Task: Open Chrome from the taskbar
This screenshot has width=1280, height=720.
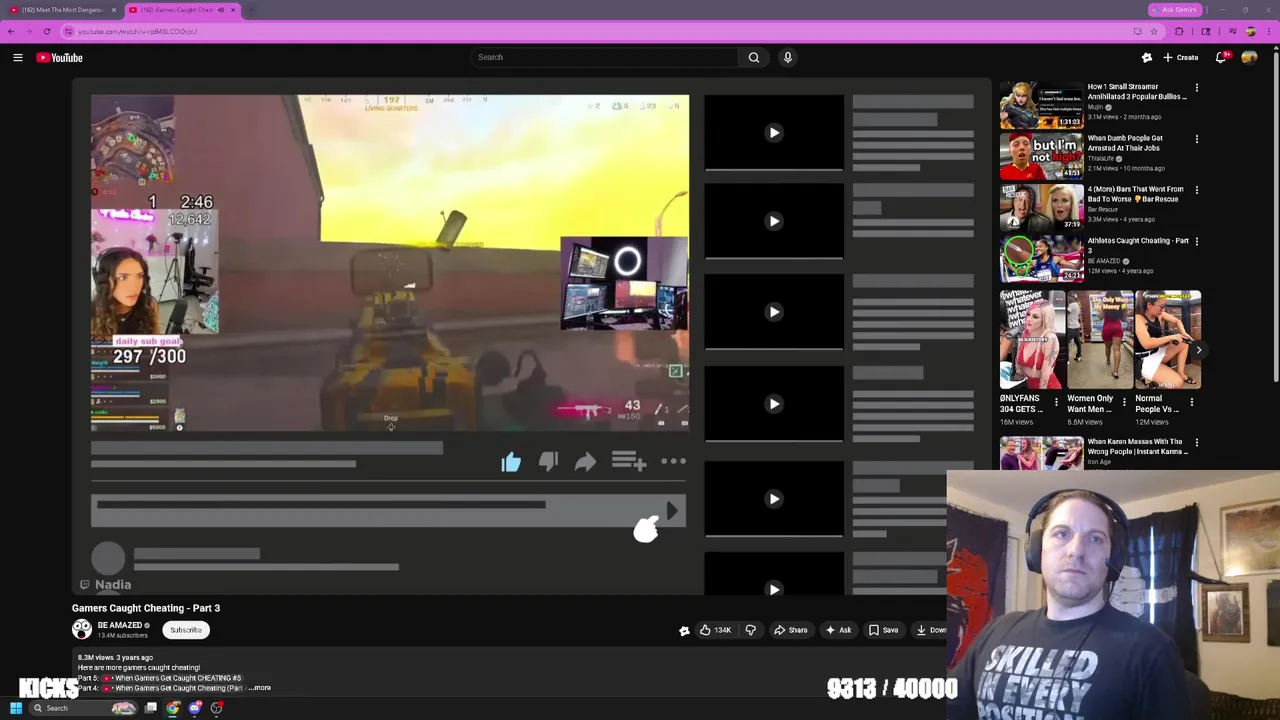Action: point(173,708)
